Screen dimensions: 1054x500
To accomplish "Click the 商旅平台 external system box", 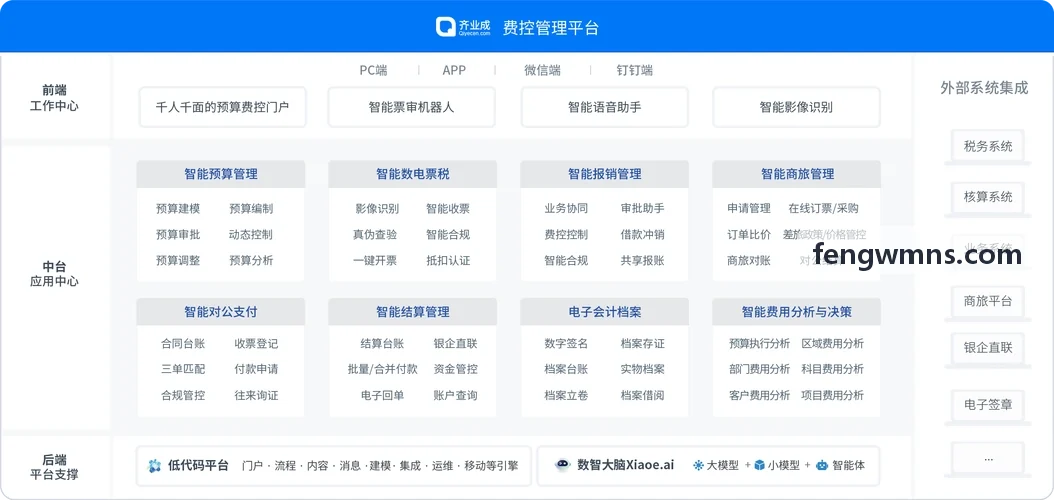I will pos(987,300).
